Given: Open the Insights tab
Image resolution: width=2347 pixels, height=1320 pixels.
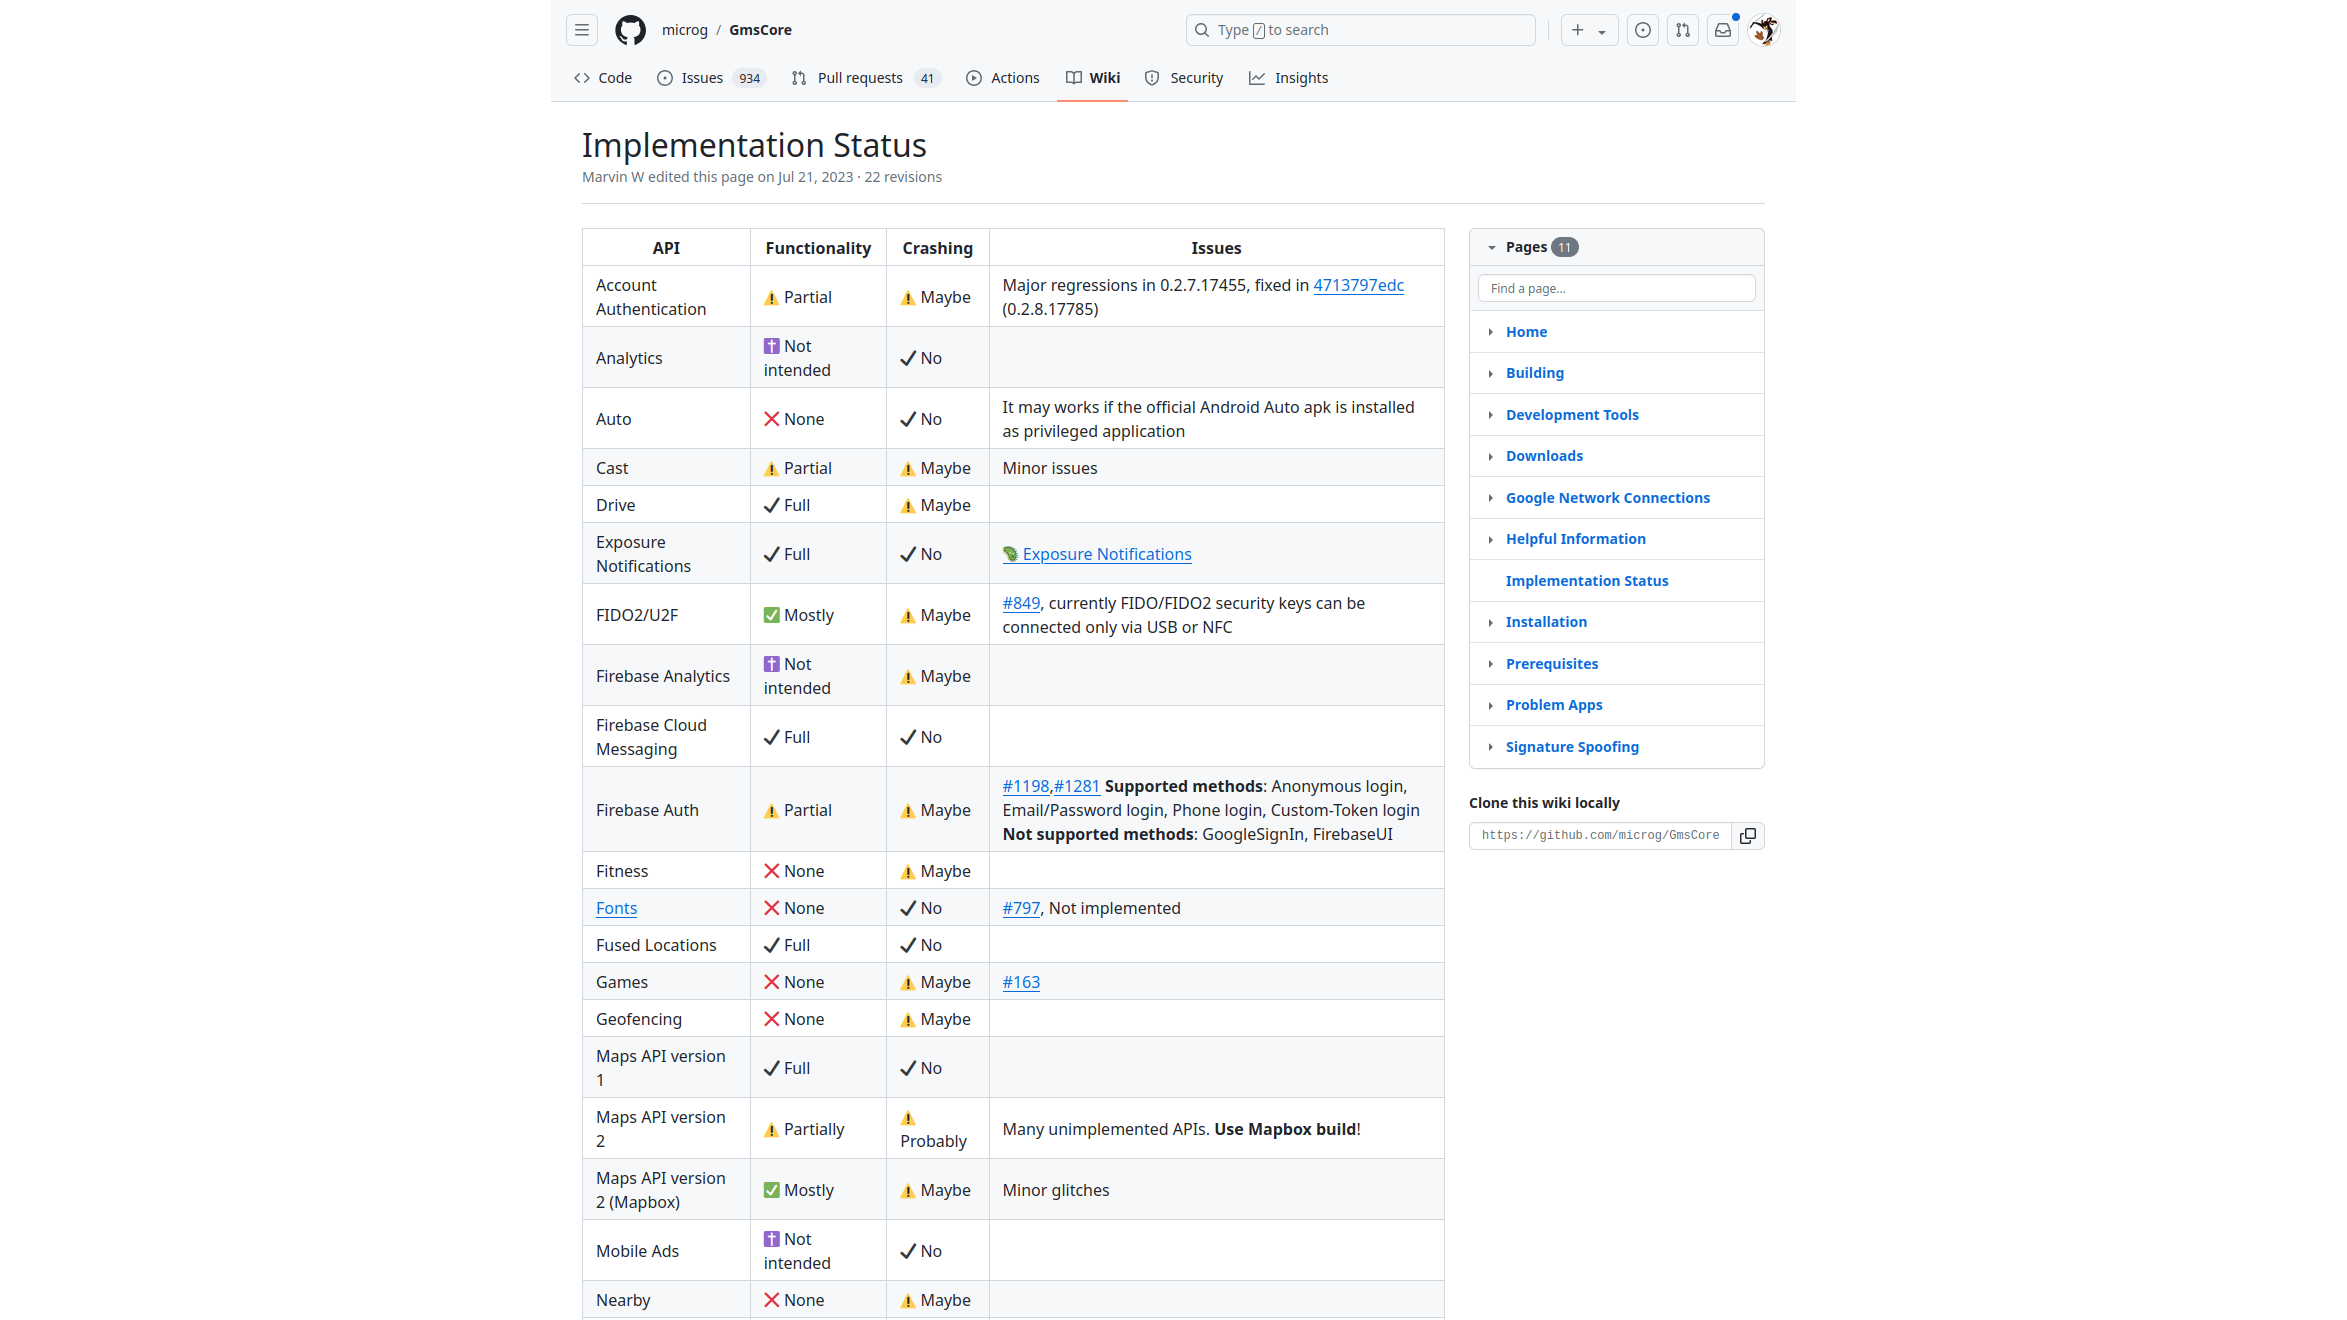Looking at the screenshot, I should pyautogui.click(x=1300, y=78).
